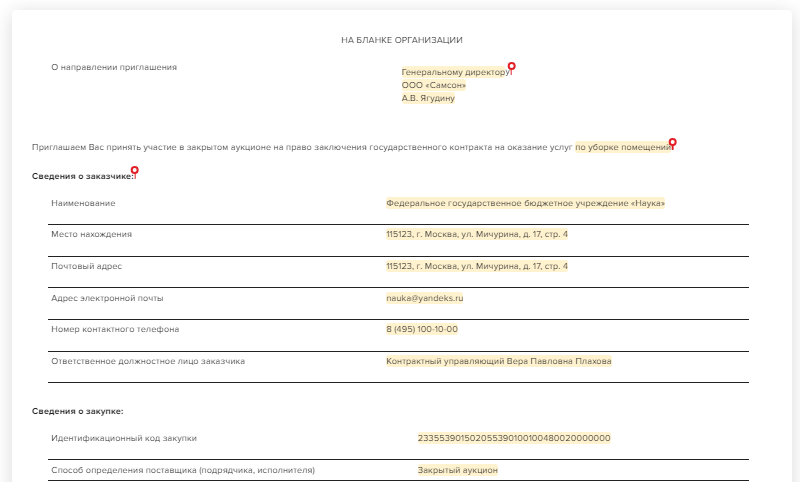Select the customer name Федеральное государственное бюджетное учреждение «Наука»
Viewport: 800px width, 482px height.
[x=525, y=203]
